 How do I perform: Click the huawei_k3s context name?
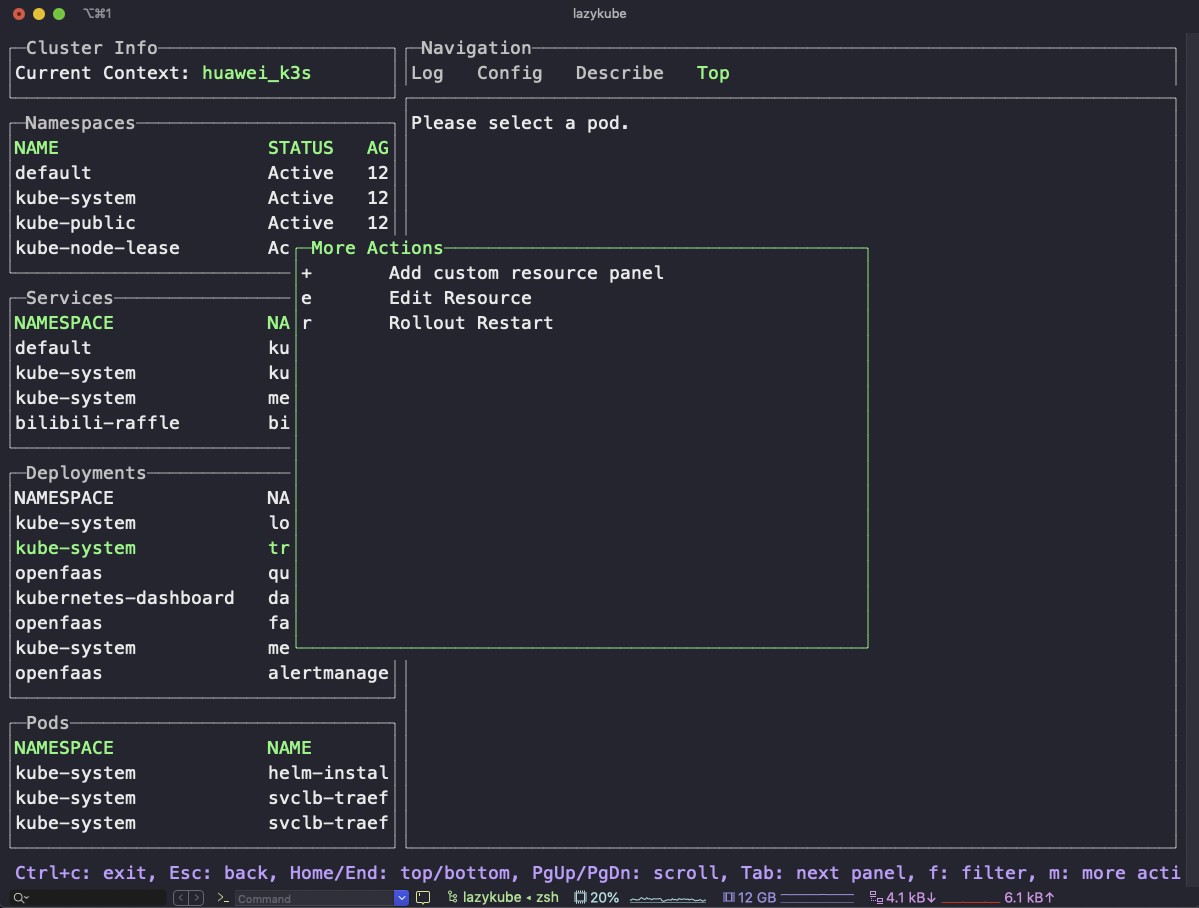(256, 73)
